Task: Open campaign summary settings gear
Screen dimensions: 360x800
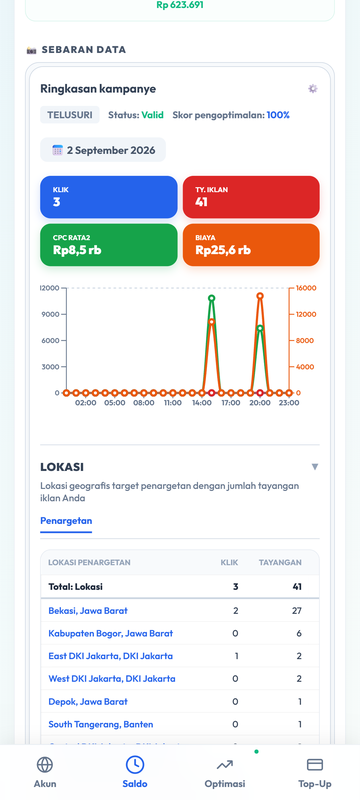Action: tap(313, 89)
